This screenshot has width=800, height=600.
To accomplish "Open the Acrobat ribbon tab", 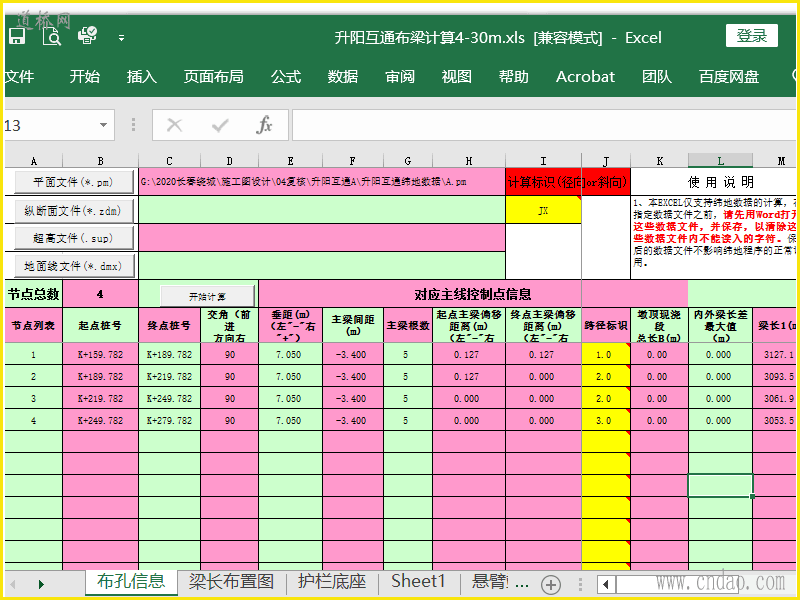I will [585, 77].
